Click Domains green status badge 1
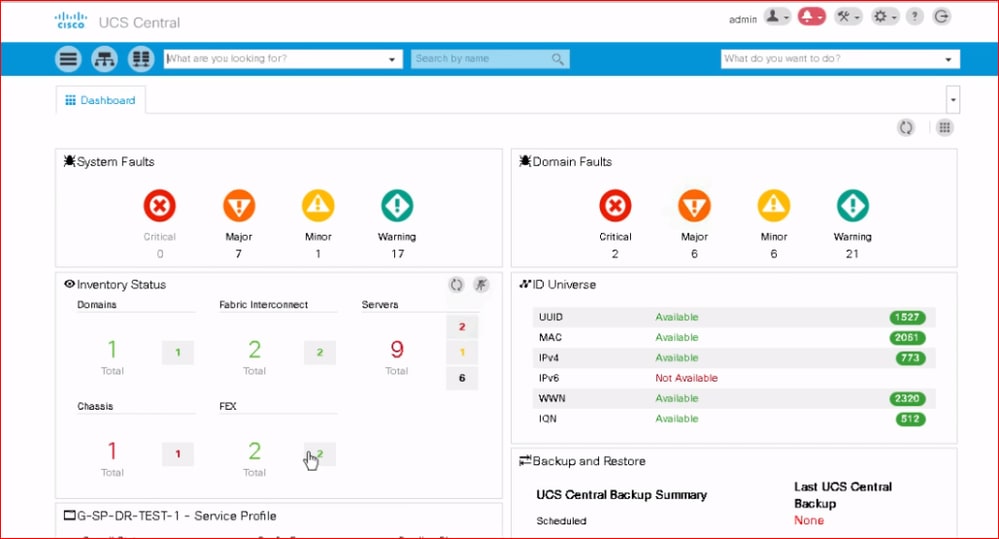Screen dimensions: 999x539 [178, 352]
